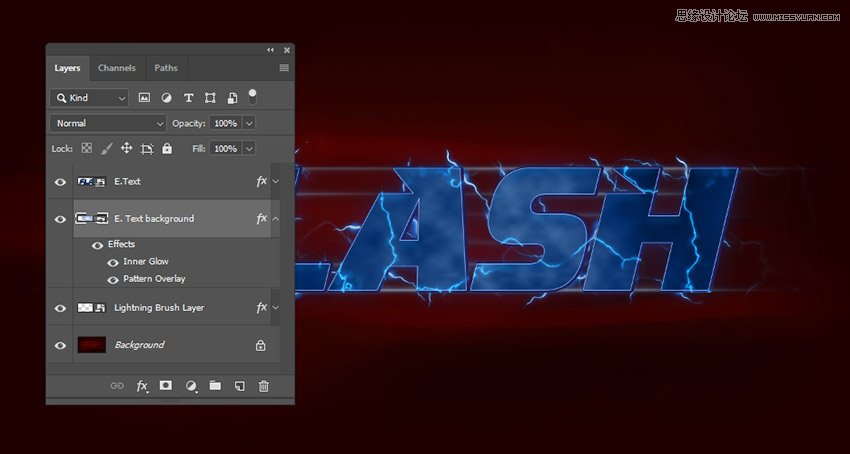Switch to the Paths tab
Image resolution: width=850 pixels, height=454 pixels.
point(166,68)
